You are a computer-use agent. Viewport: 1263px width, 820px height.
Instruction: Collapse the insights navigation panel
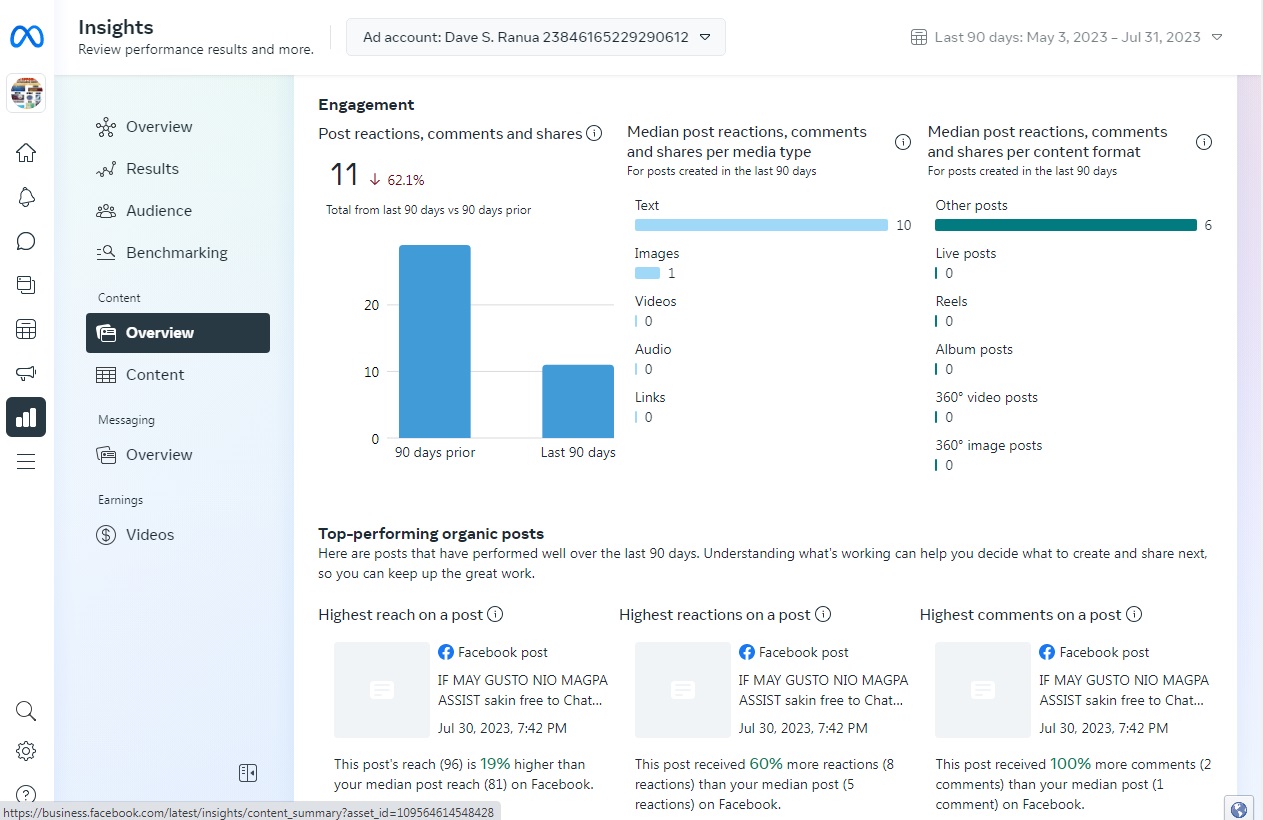(248, 772)
